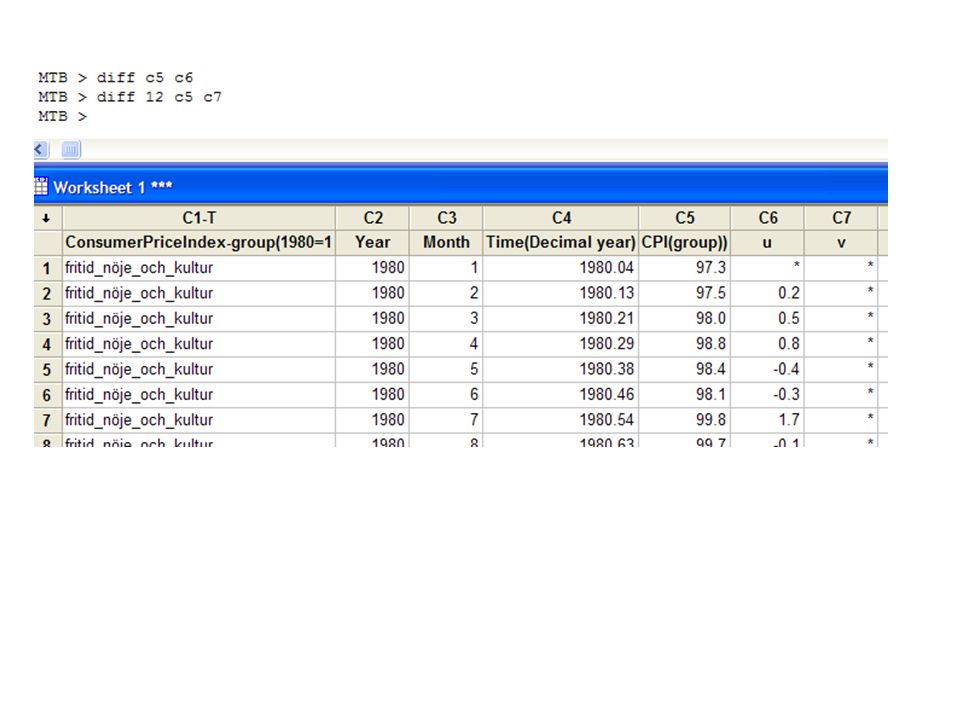This screenshot has width=960, height=720.
Task: Select row number 5 header
Action: coord(47,370)
